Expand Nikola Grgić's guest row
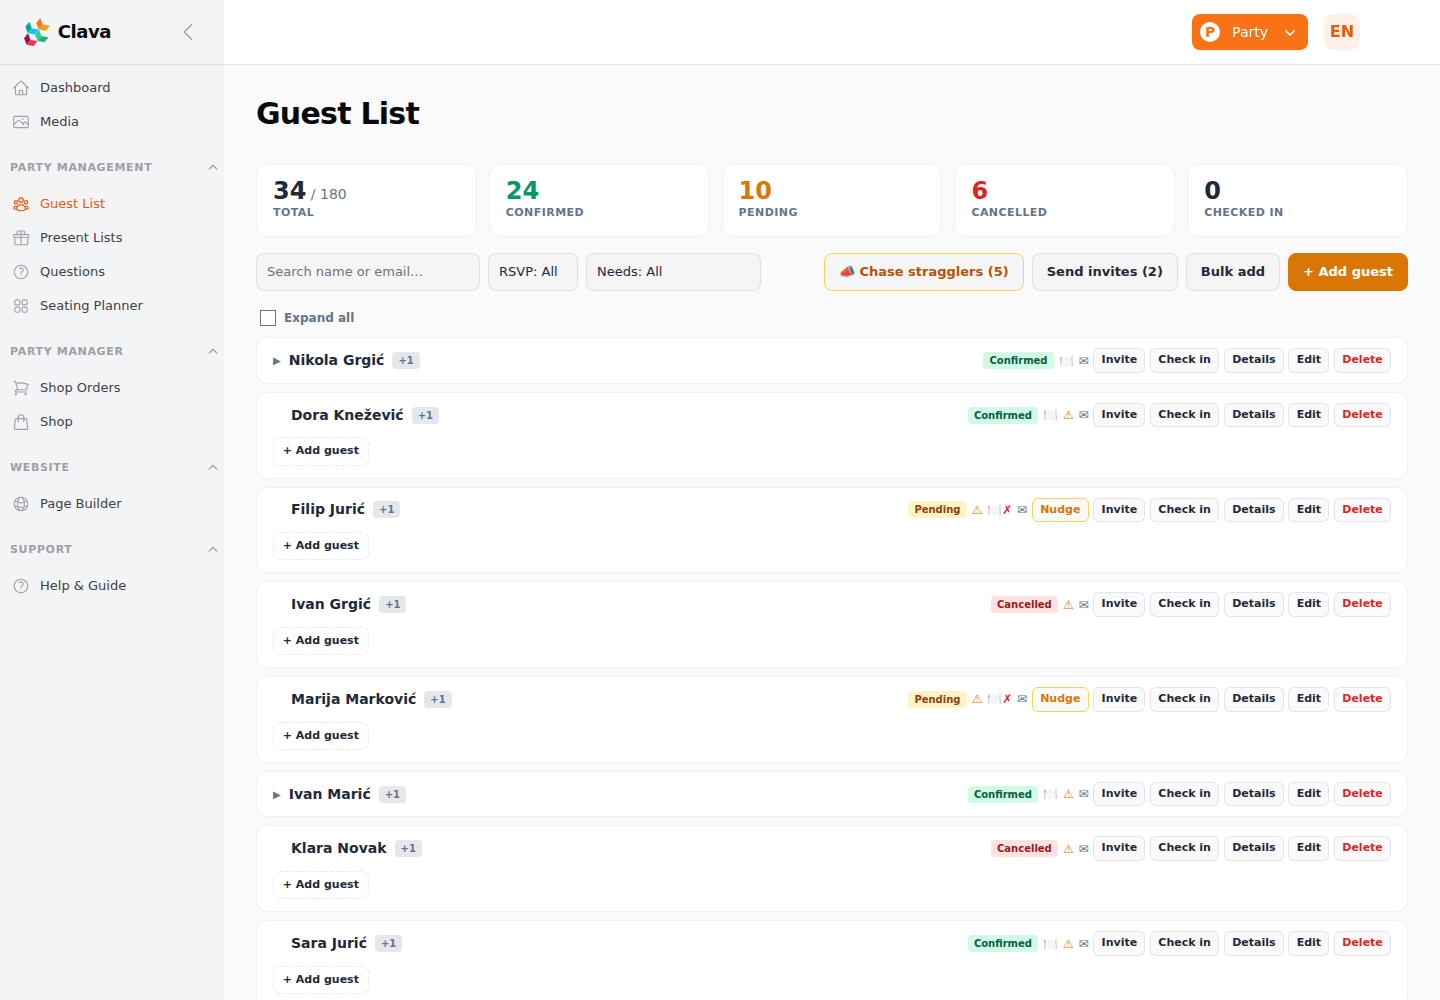This screenshot has height=1000, width=1440. coord(277,361)
